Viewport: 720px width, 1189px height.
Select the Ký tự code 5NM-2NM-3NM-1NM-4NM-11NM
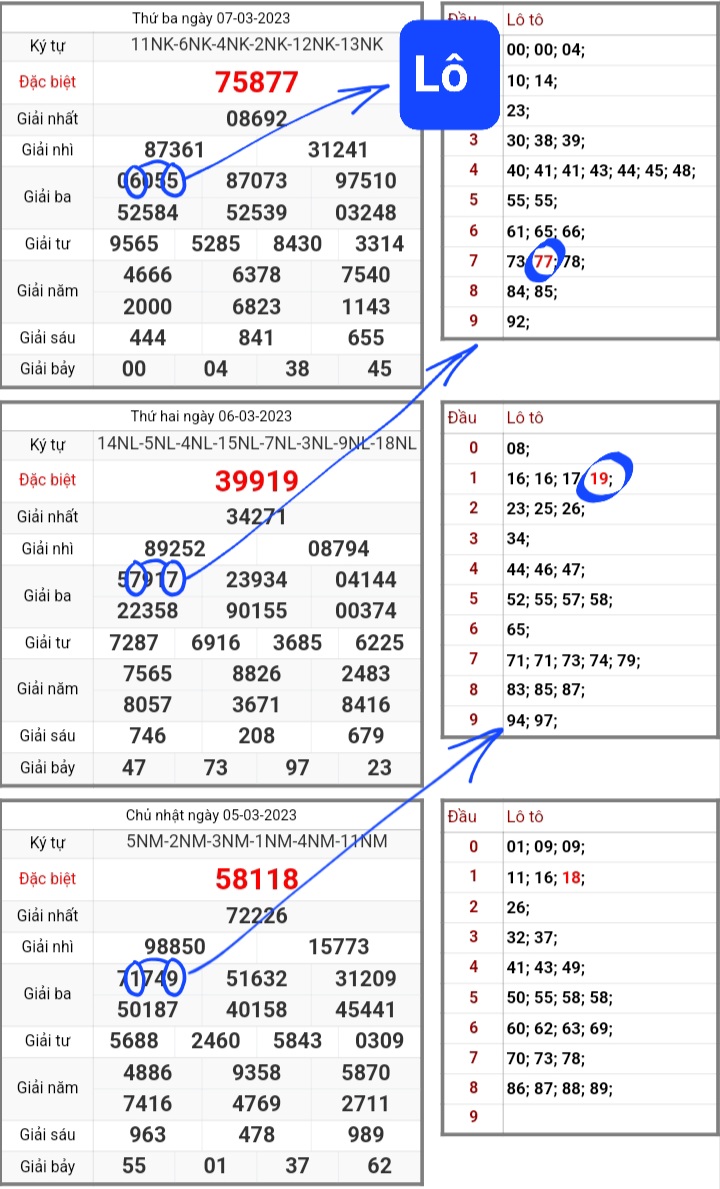257,841
